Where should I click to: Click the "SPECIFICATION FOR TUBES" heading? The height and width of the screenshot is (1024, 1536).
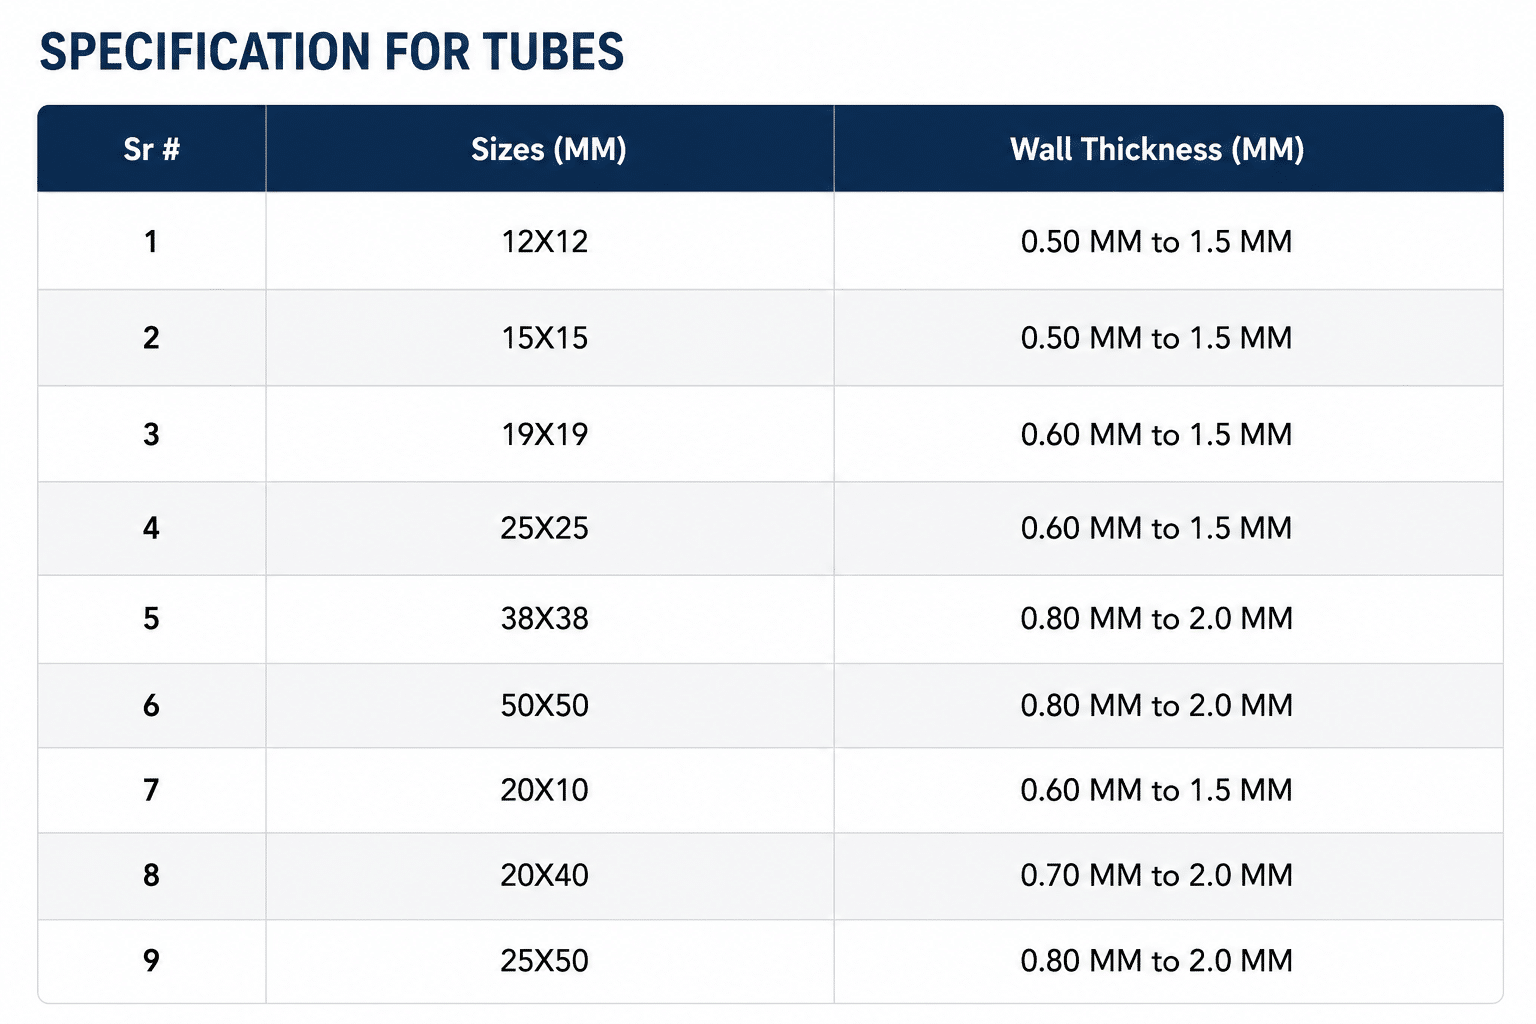click(x=332, y=52)
